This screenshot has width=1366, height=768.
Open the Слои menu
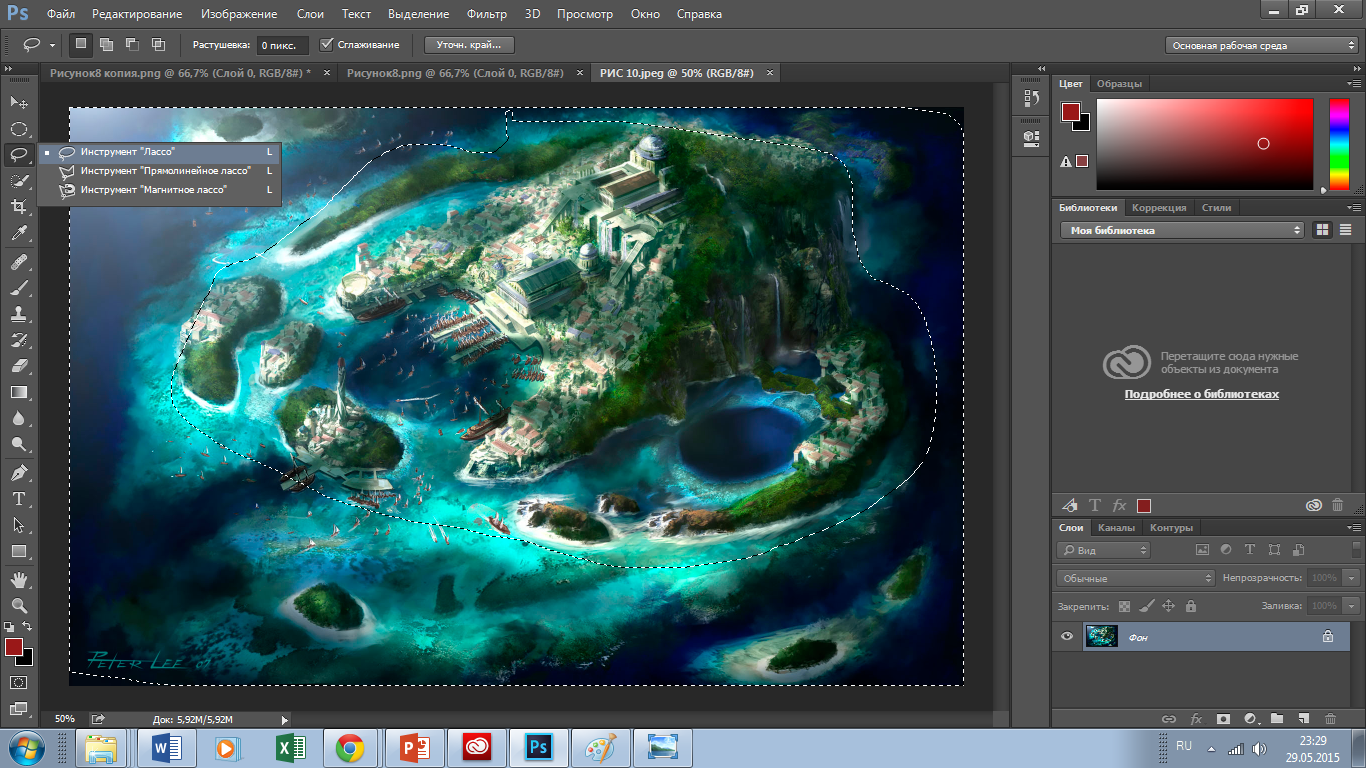click(310, 14)
